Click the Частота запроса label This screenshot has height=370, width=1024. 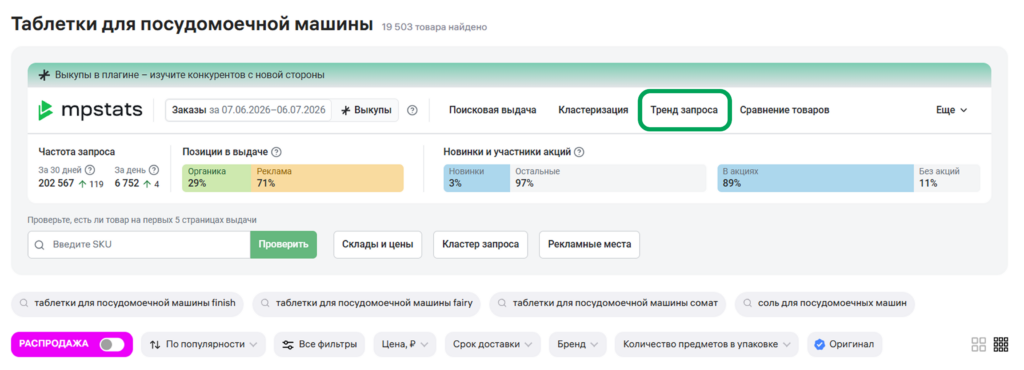click(76, 152)
